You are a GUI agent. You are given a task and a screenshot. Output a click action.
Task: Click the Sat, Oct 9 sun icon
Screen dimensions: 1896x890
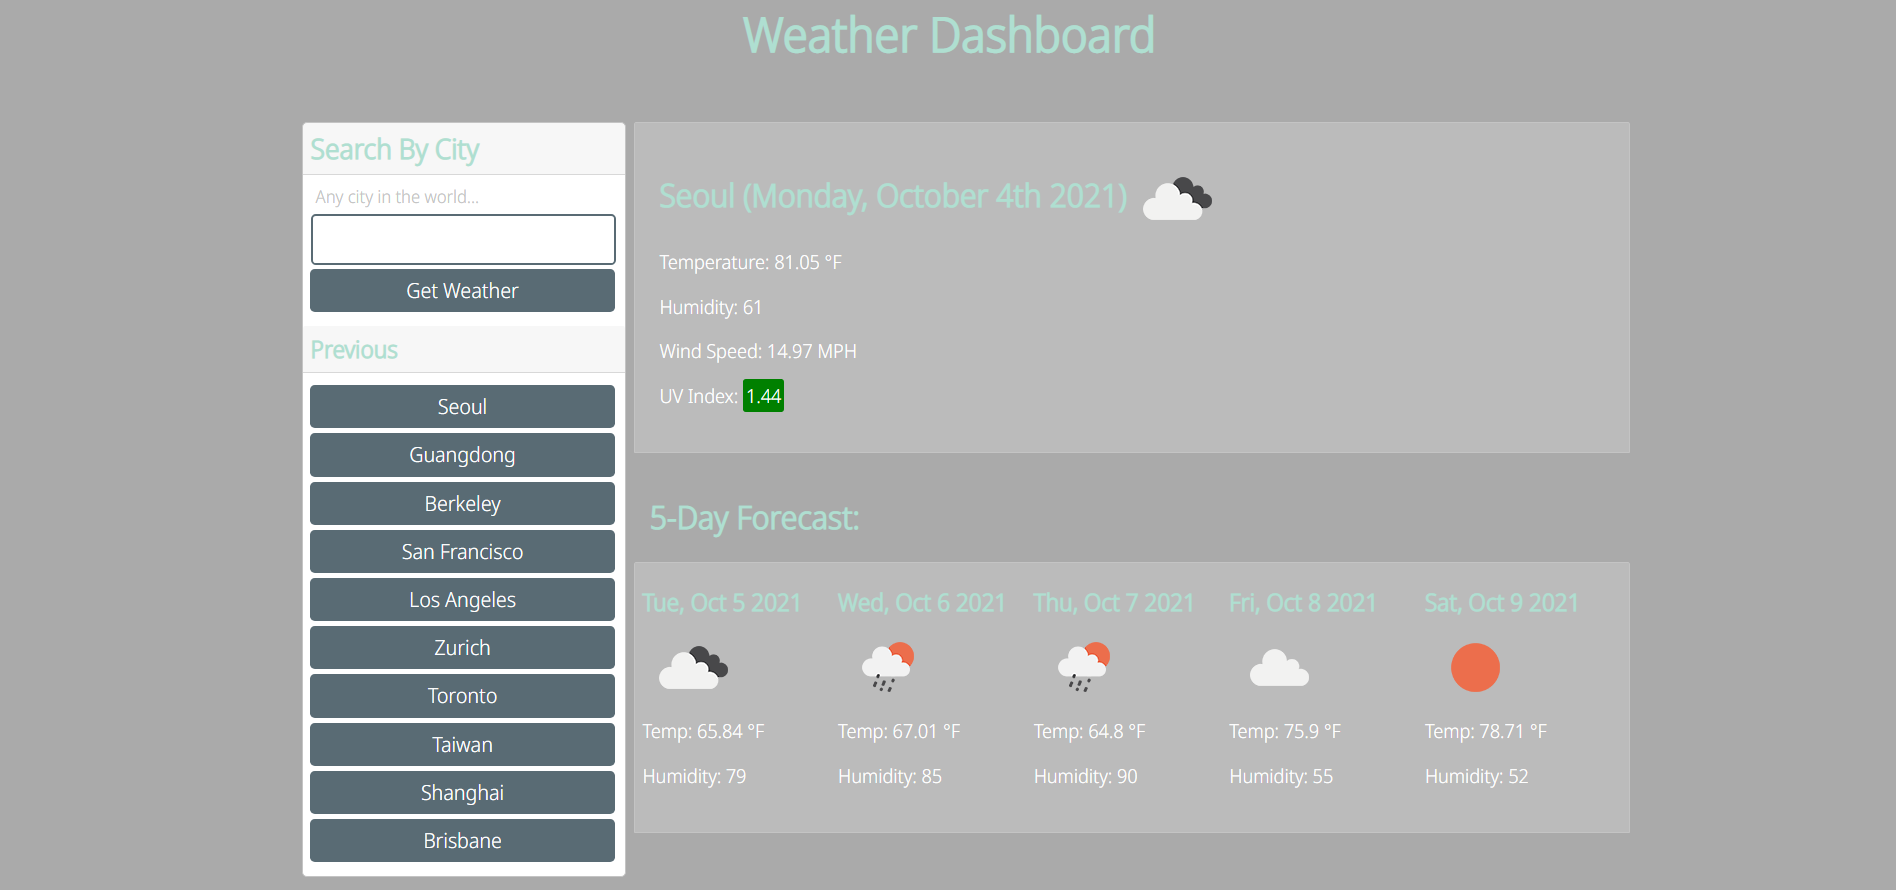(1475, 668)
